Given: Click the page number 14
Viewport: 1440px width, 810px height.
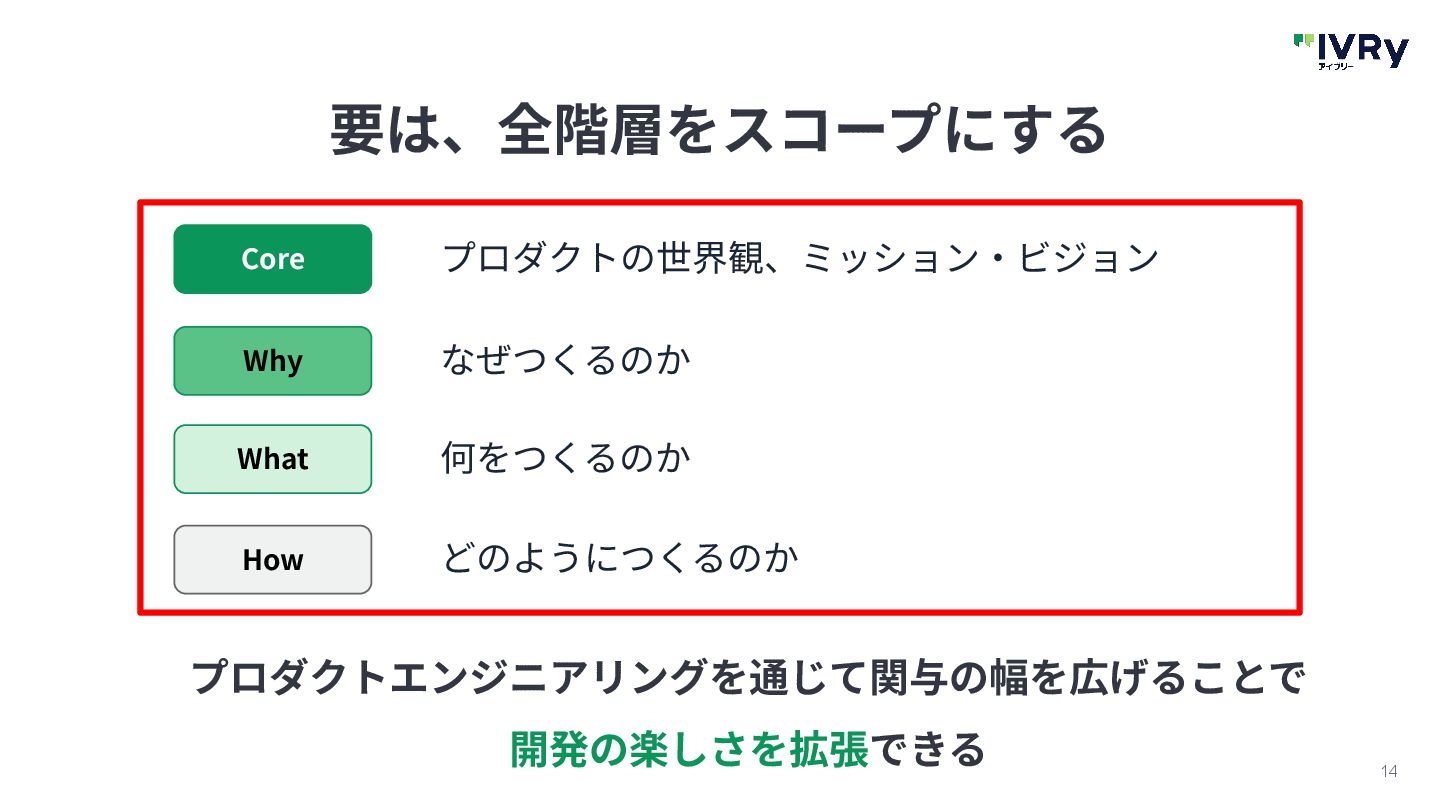Looking at the screenshot, I should tap(1389, 771).
